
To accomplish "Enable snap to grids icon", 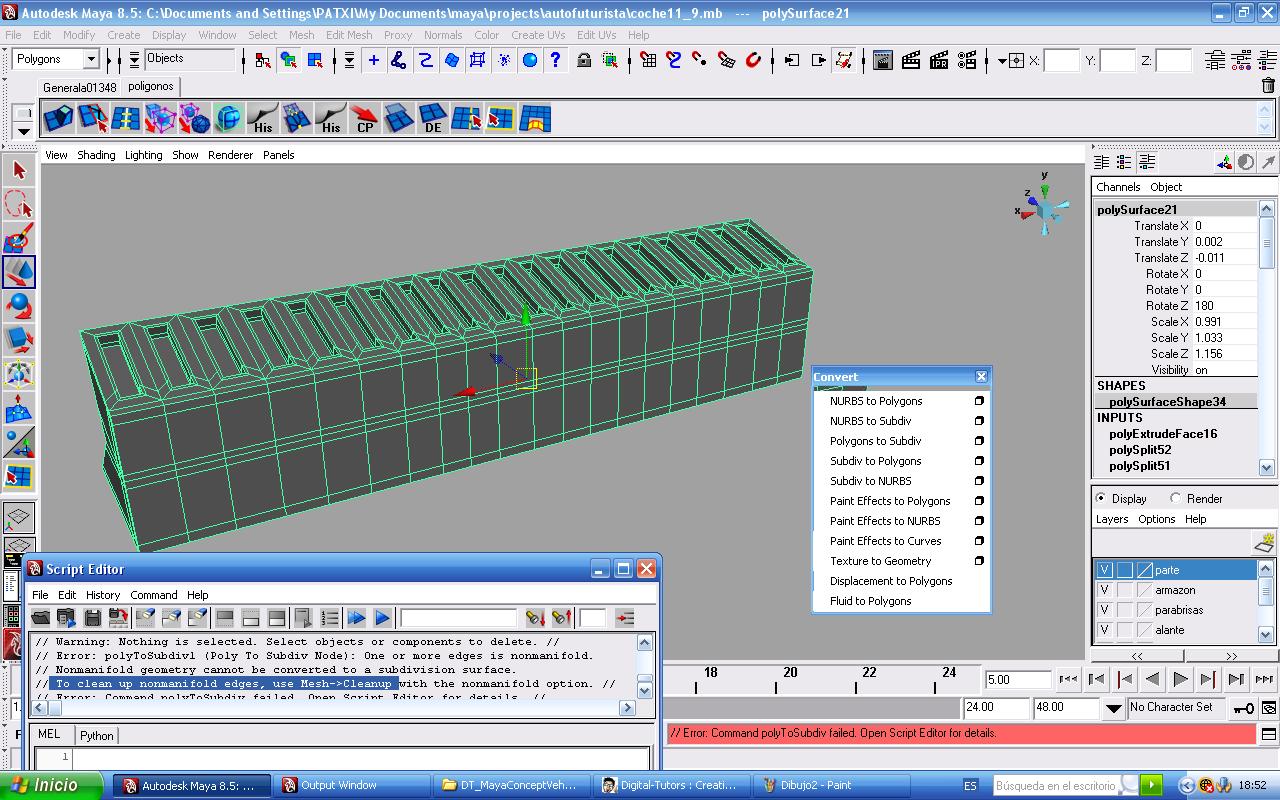I will (648, 60).
